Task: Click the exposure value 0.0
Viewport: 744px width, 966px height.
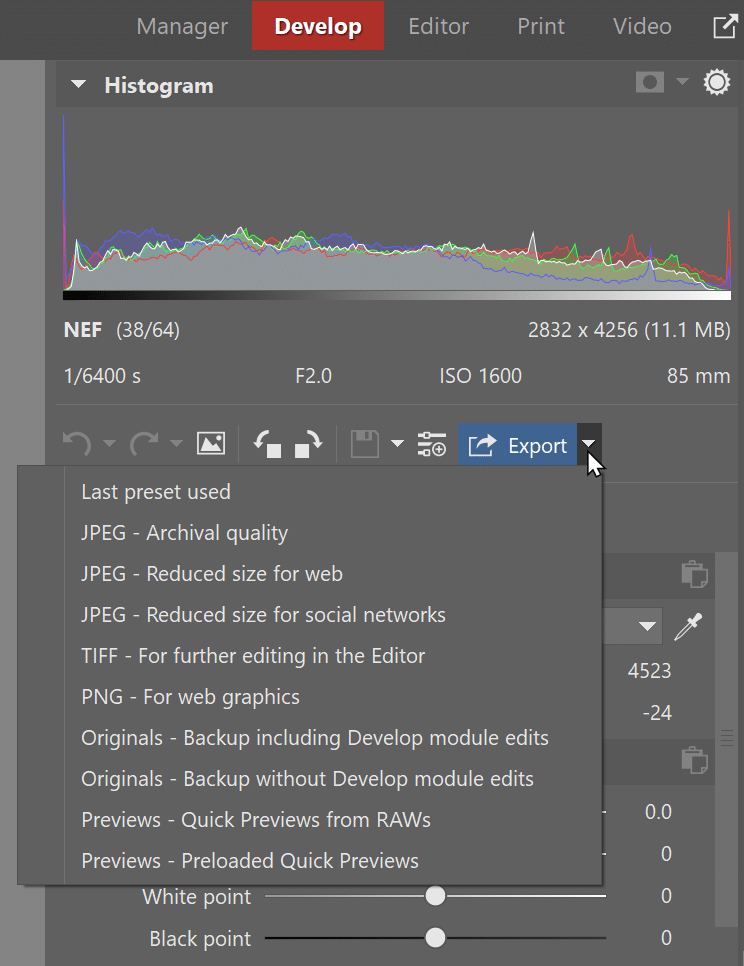Action: click(x=658, y=812)
